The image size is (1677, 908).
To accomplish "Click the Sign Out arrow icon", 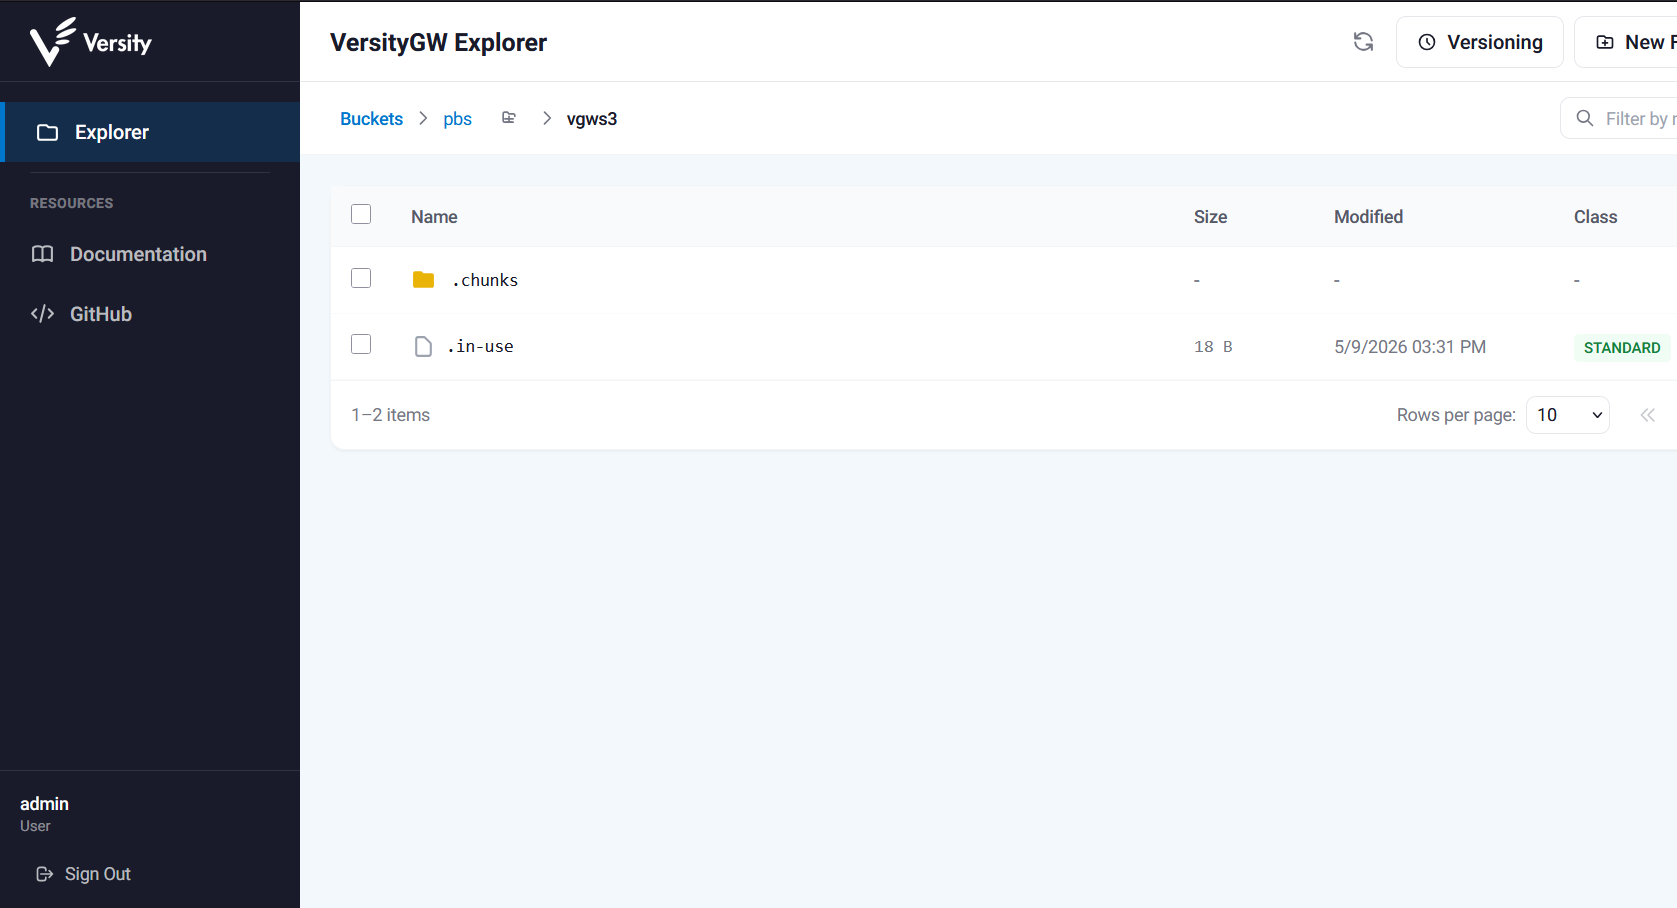I will [x=44, y=874].
